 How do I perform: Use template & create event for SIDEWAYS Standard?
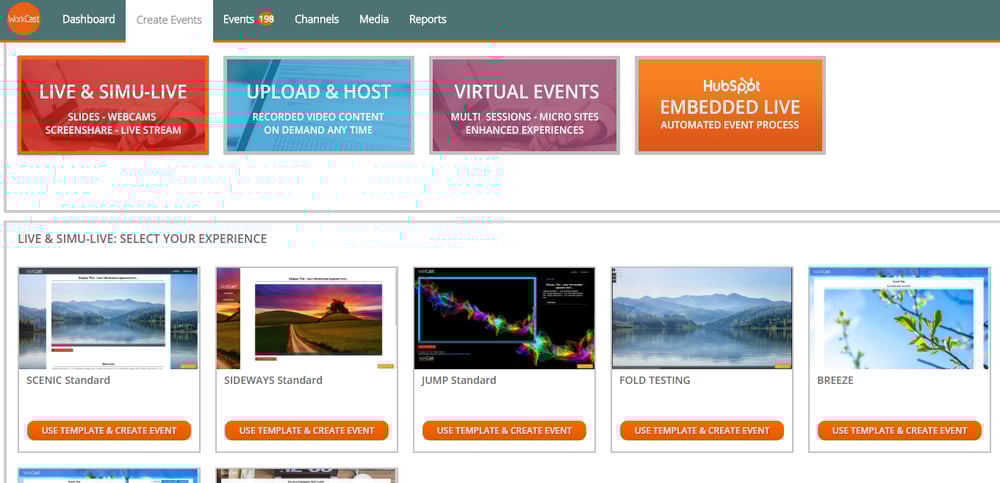pos(307,431)
